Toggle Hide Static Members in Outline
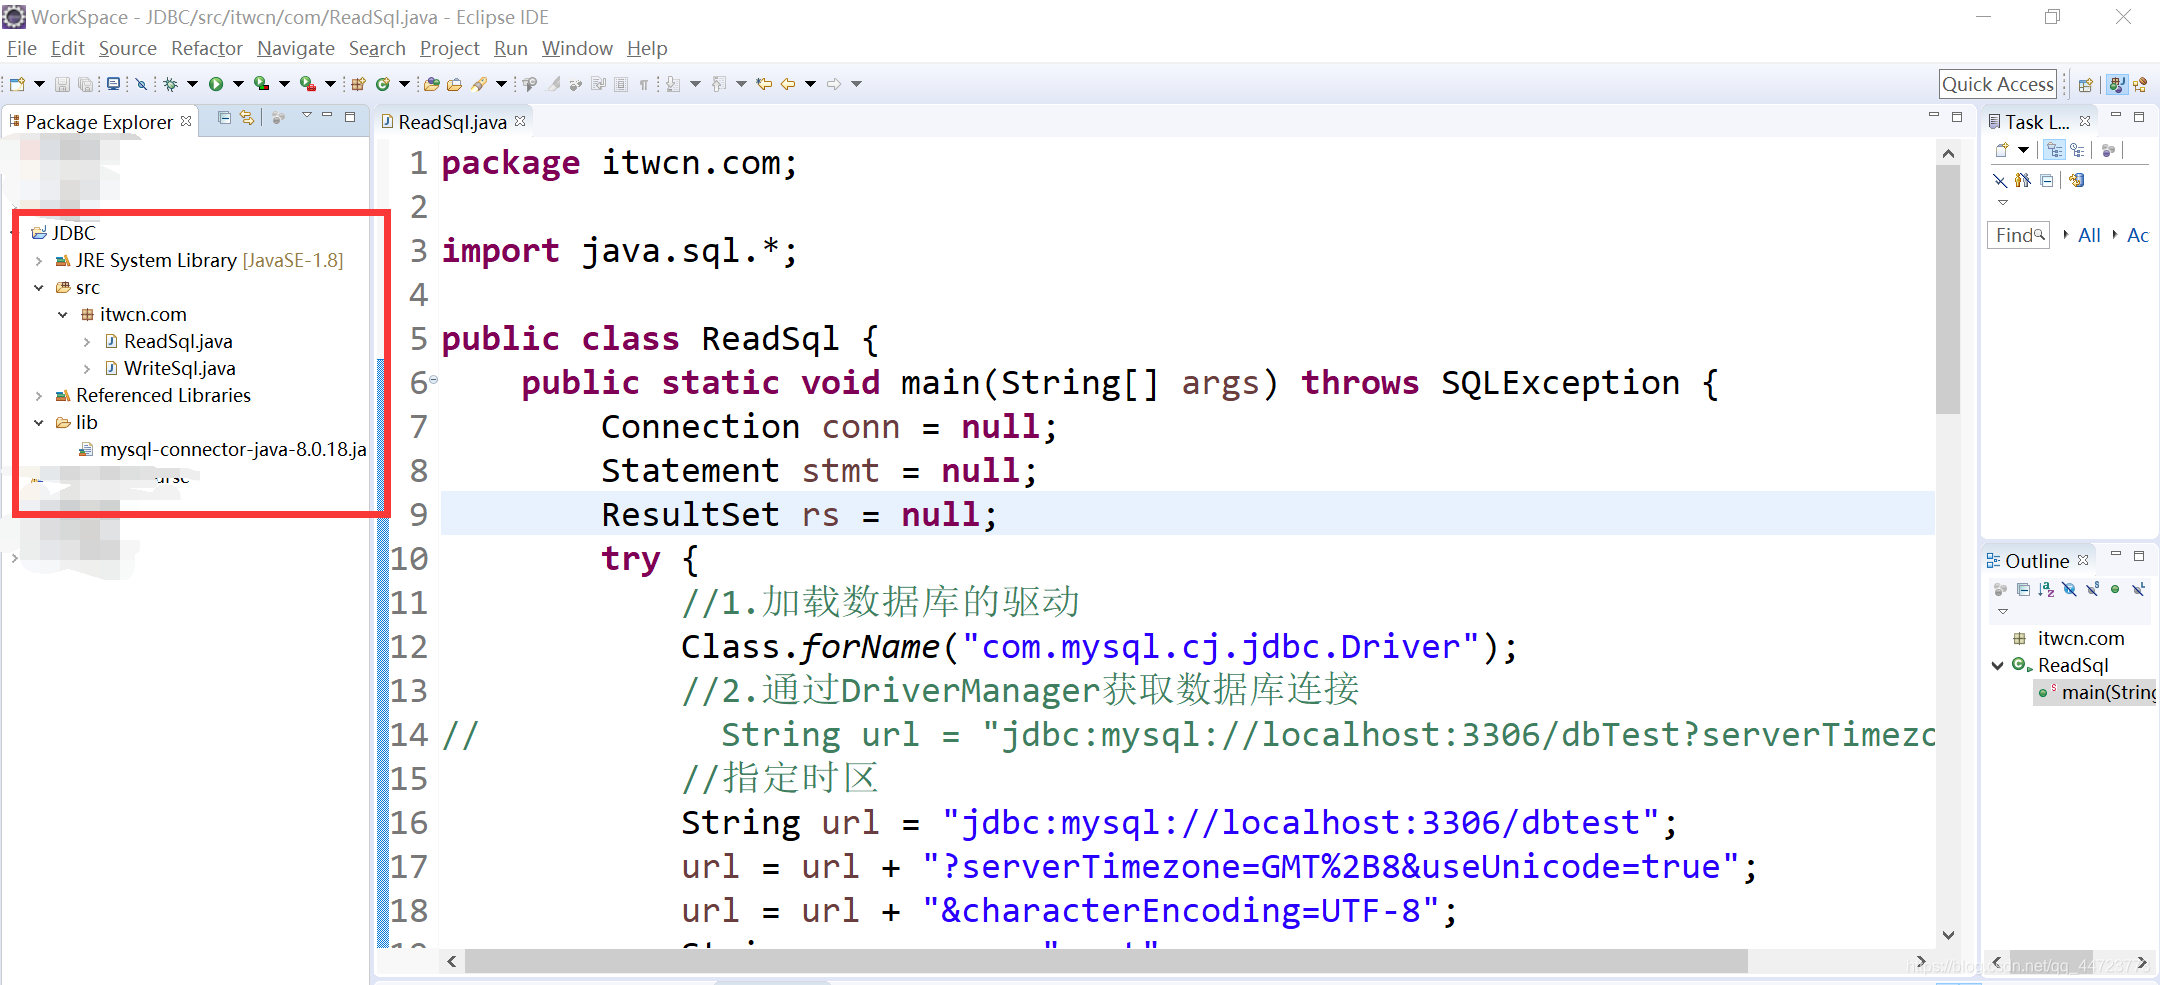This screenshot has height=985, width=2160. tap(2093, 589)
